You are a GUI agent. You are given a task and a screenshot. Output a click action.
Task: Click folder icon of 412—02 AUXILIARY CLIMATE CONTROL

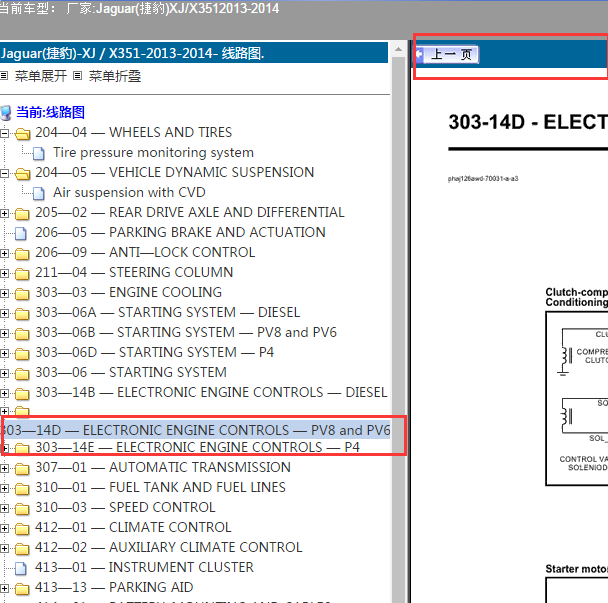[22, 549]
